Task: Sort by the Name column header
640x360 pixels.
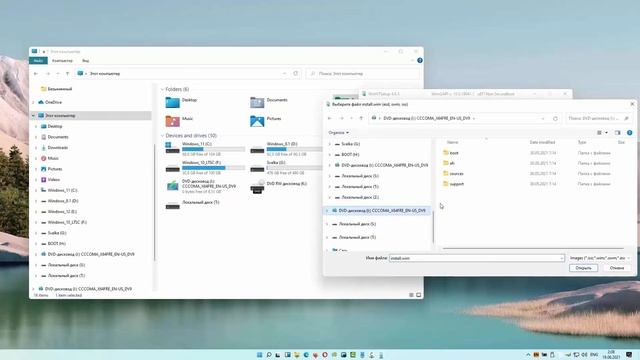Action: [x=452, y=142]
